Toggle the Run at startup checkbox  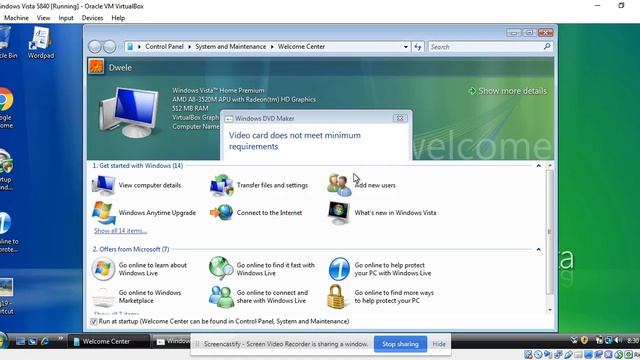93,322
